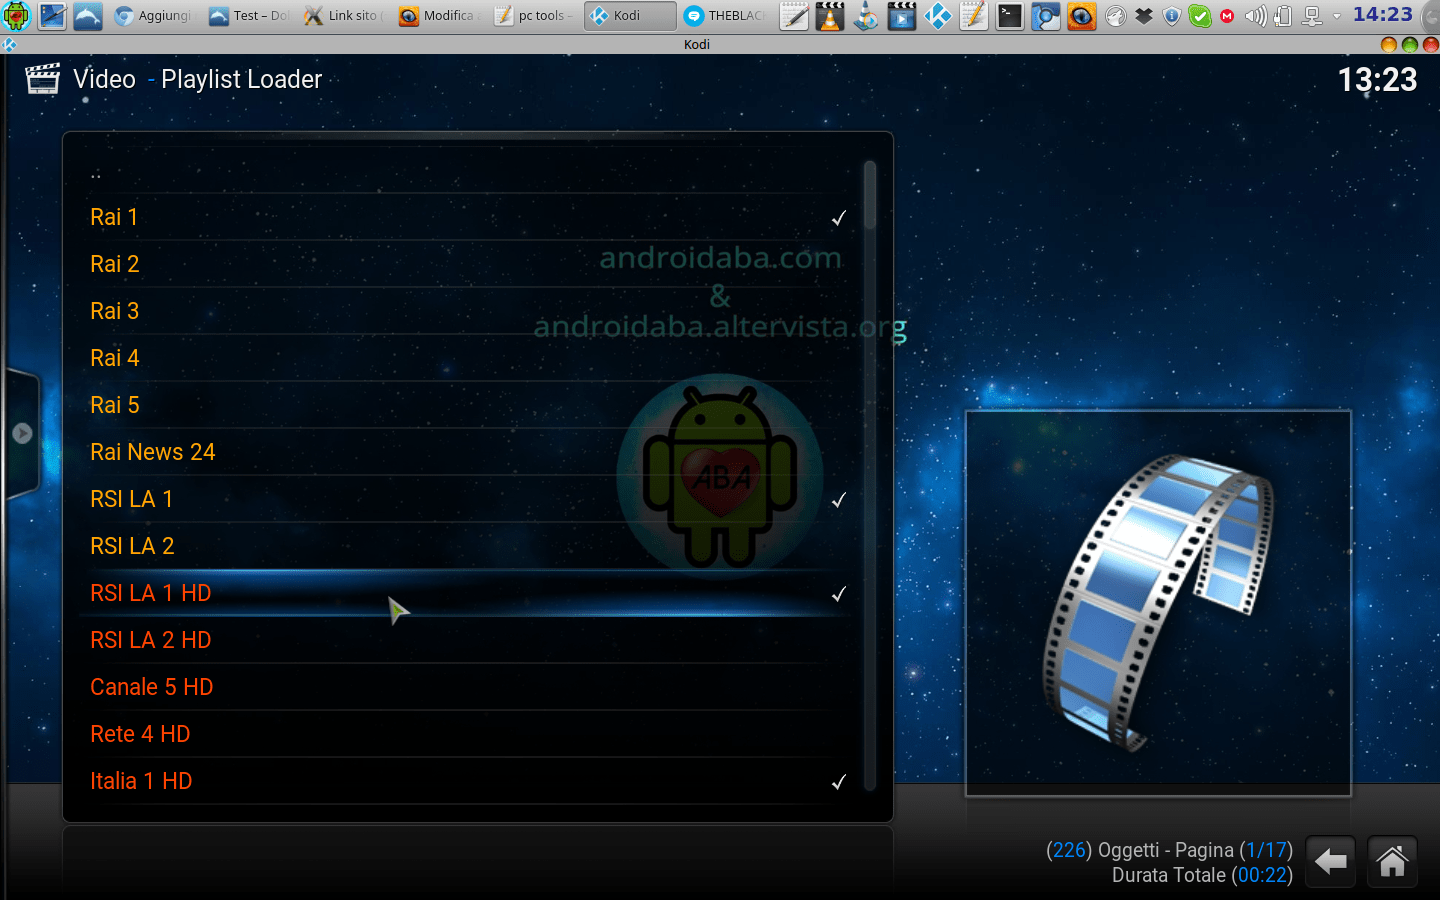Launch the Dolphin file manager taskbar icon
1440x900 pixels.
(x=88, y=16)
